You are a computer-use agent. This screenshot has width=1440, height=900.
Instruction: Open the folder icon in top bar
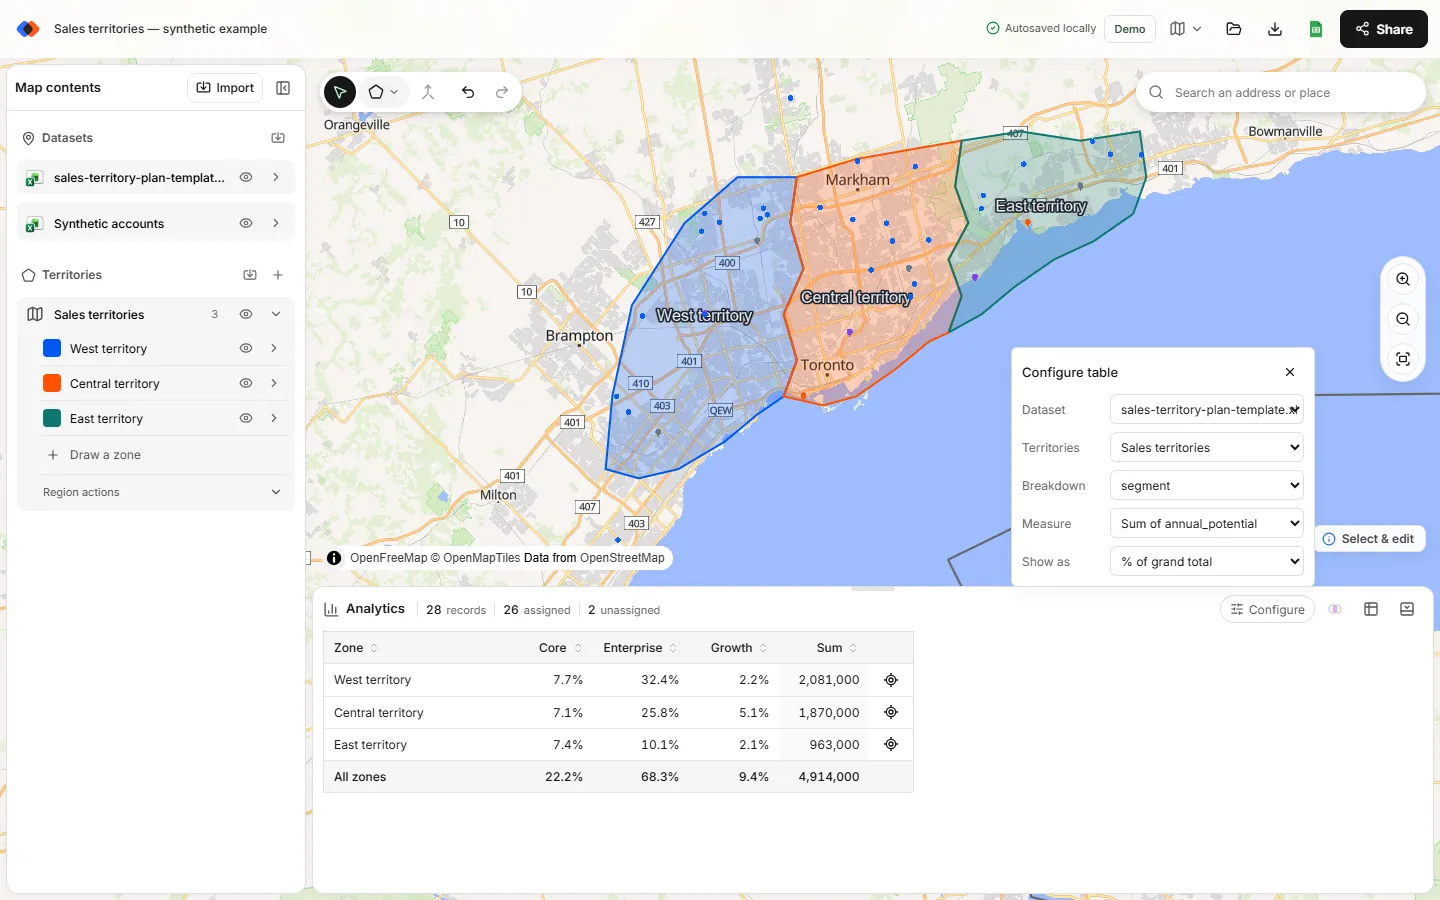pos(1234,29)
